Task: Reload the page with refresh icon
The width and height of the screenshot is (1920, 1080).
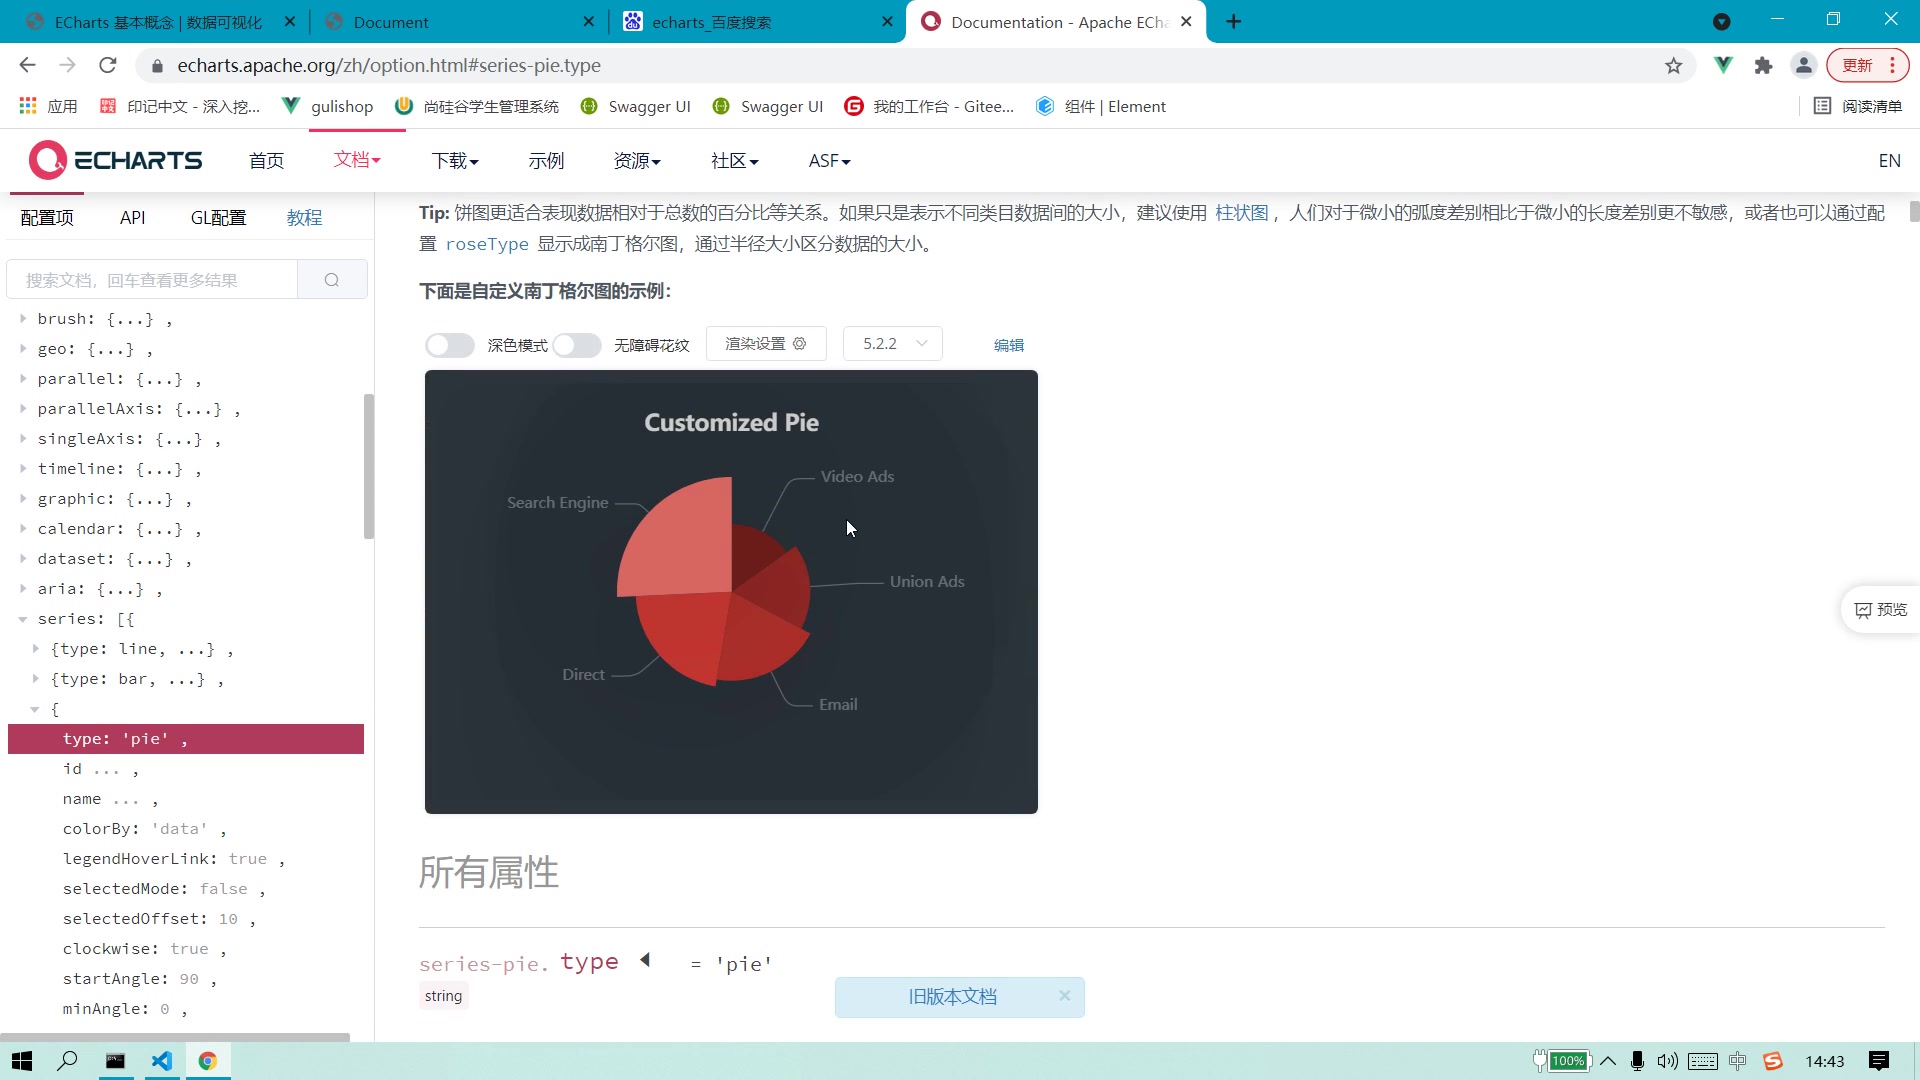Action: click(x=108, y=65)
